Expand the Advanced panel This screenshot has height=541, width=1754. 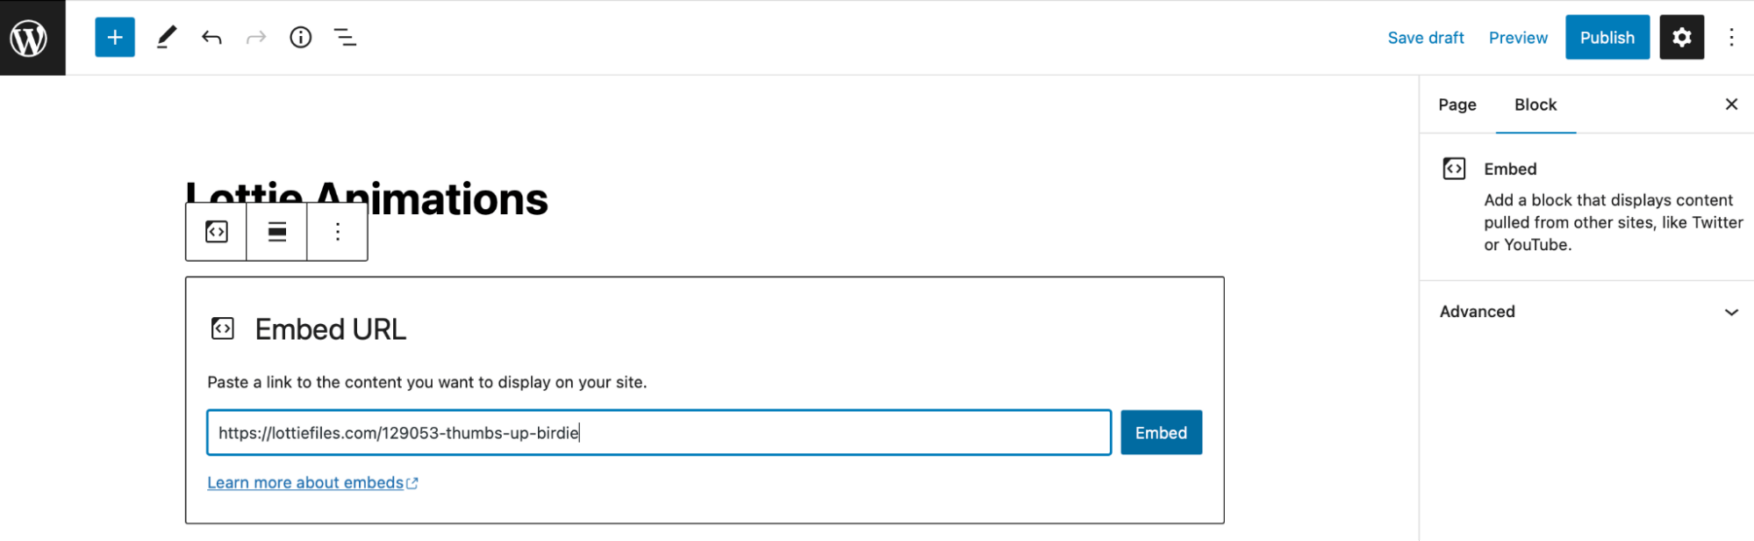coord(1587,312)
